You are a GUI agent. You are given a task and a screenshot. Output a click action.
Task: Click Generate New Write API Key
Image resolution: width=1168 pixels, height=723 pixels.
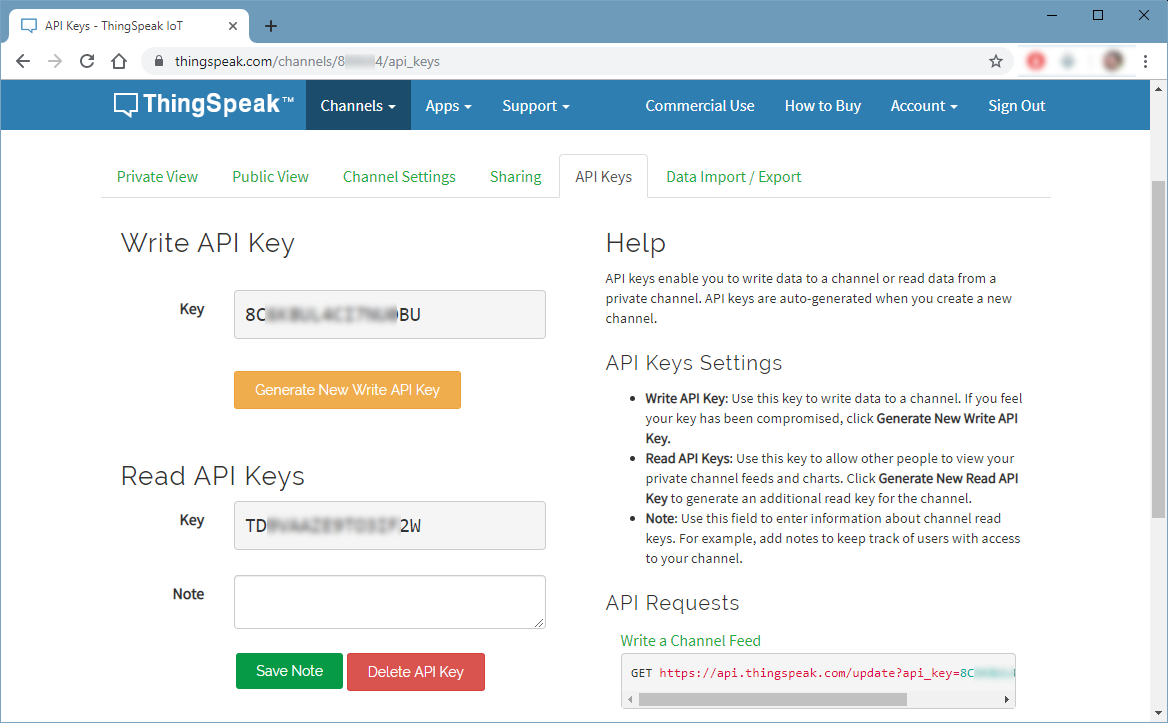point(347,389)
